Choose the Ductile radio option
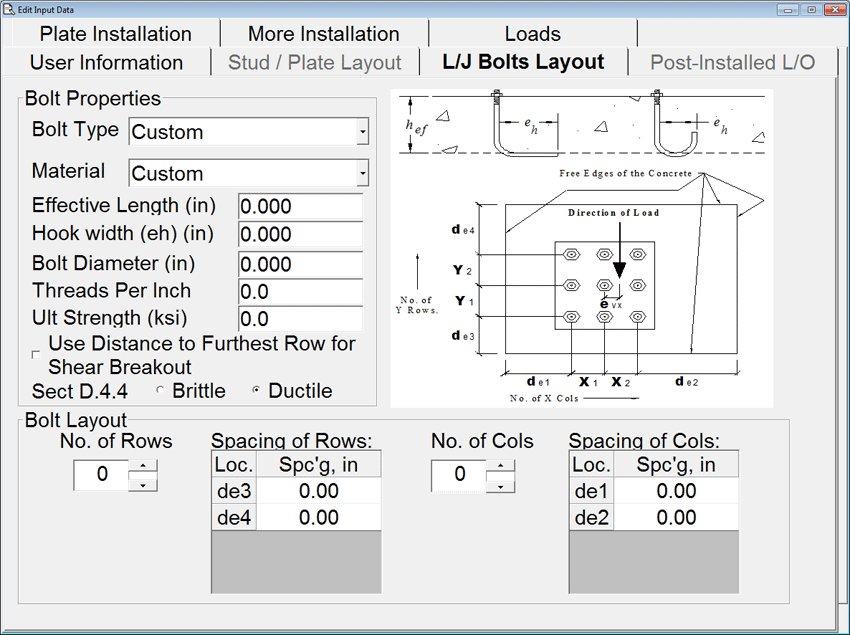 click(256, 391)
